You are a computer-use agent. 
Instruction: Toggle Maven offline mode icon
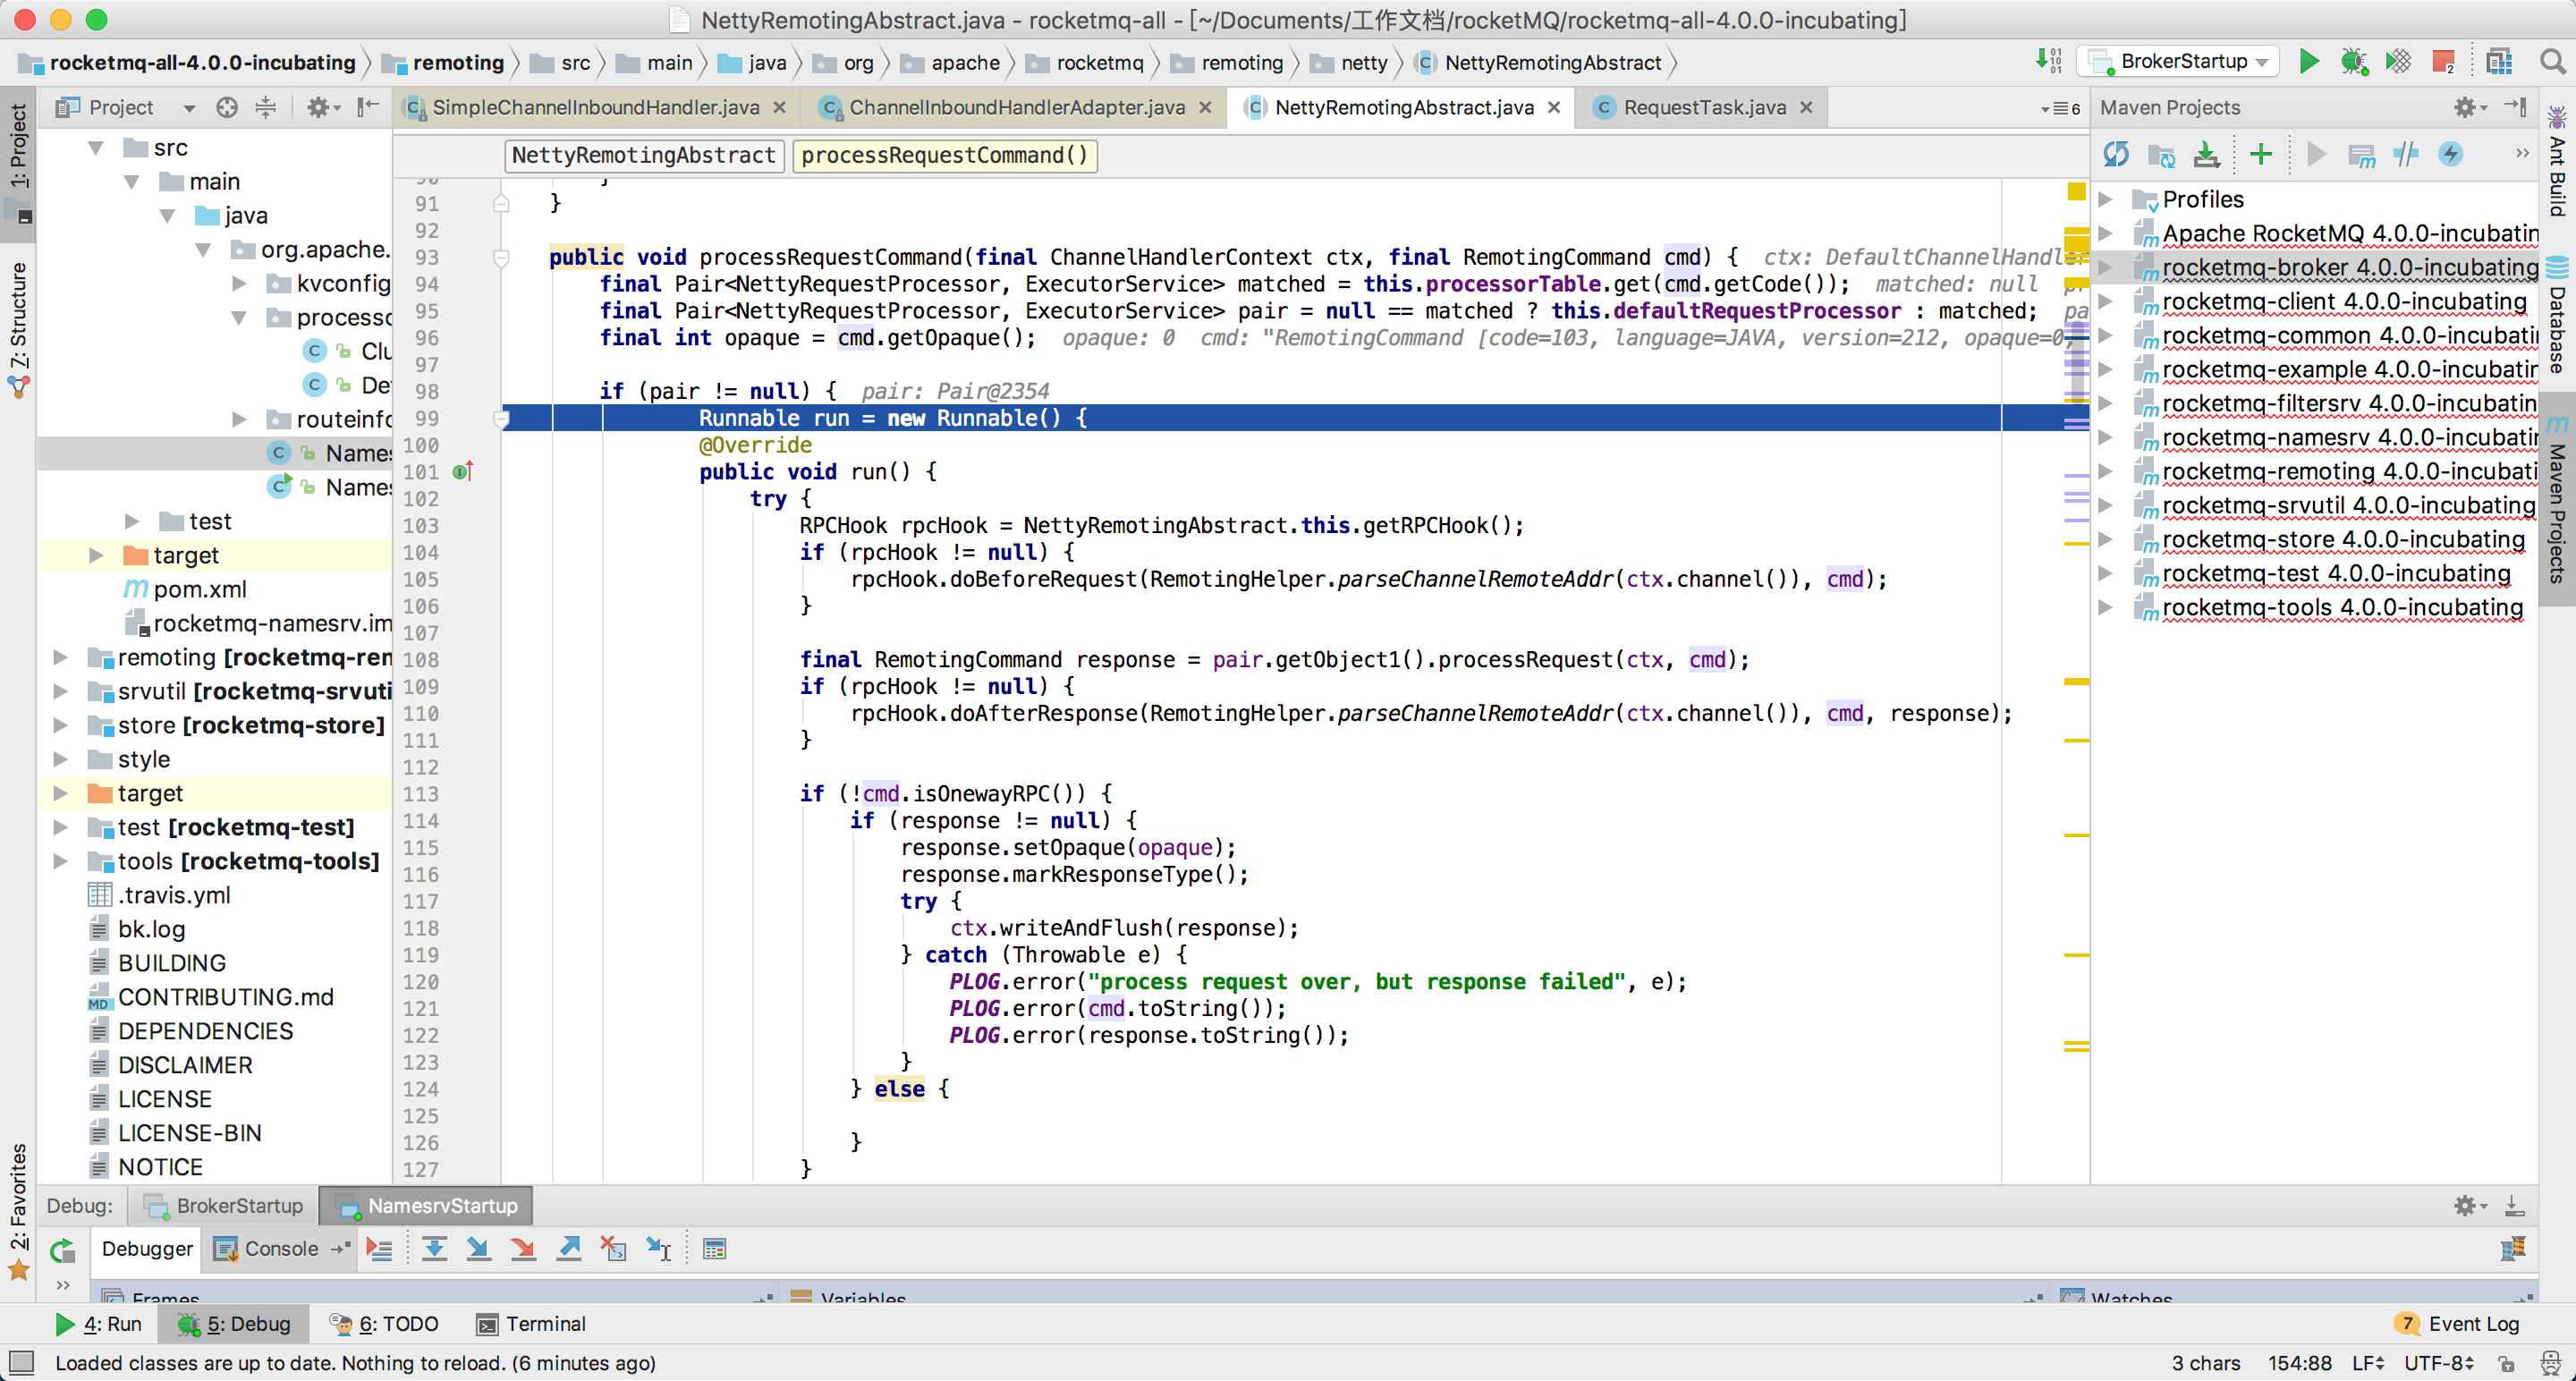[x=2405, y=154]
